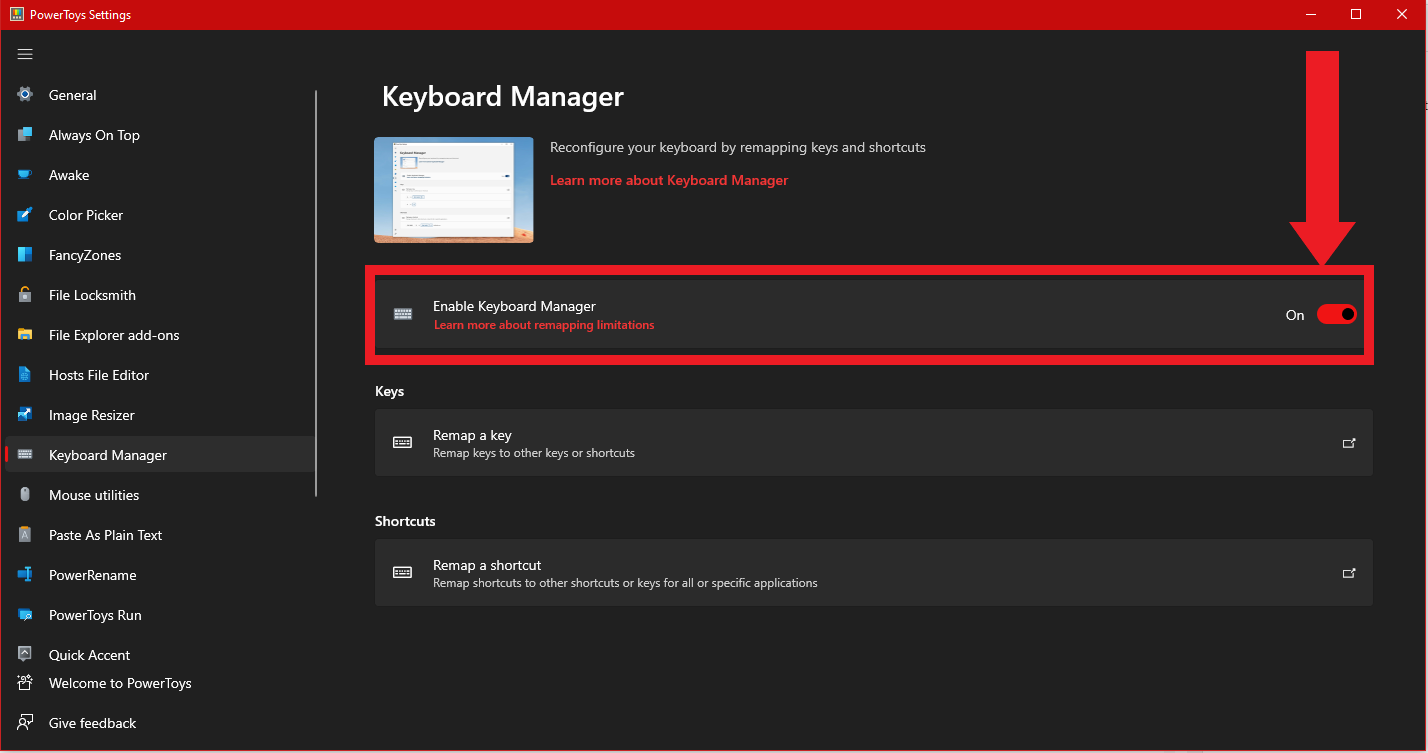
Task: Click the Awake coffee cup icon
Action: [x=25, y=175]
